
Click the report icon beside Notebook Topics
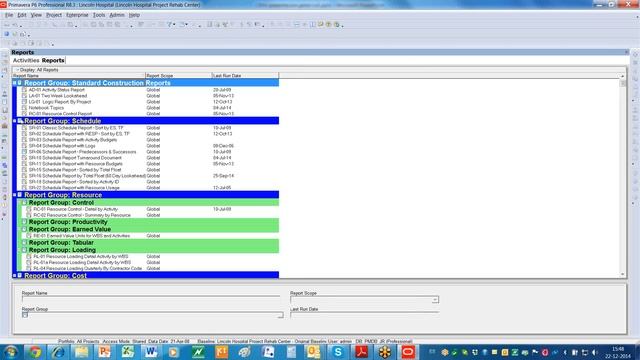[24, 108]
